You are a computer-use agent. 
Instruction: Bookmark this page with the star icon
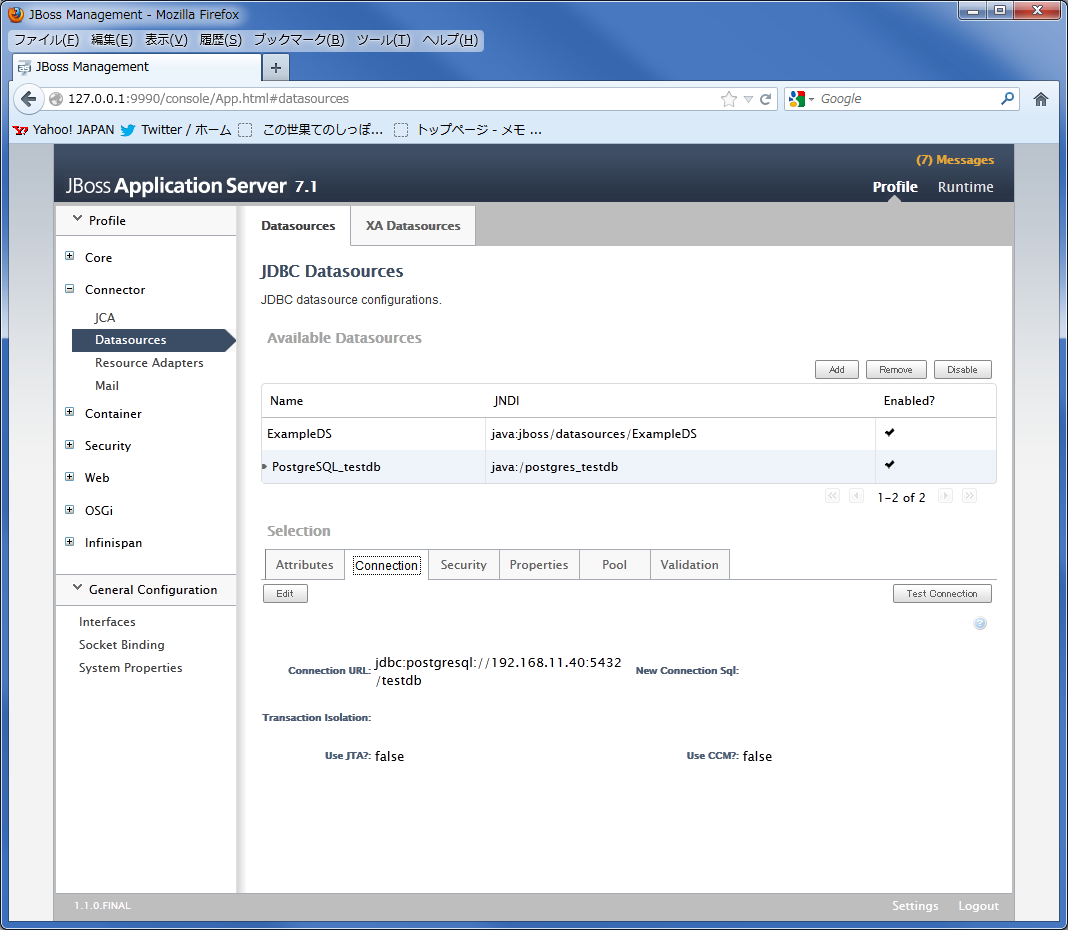pyautogui.click(x=728, y=99)
